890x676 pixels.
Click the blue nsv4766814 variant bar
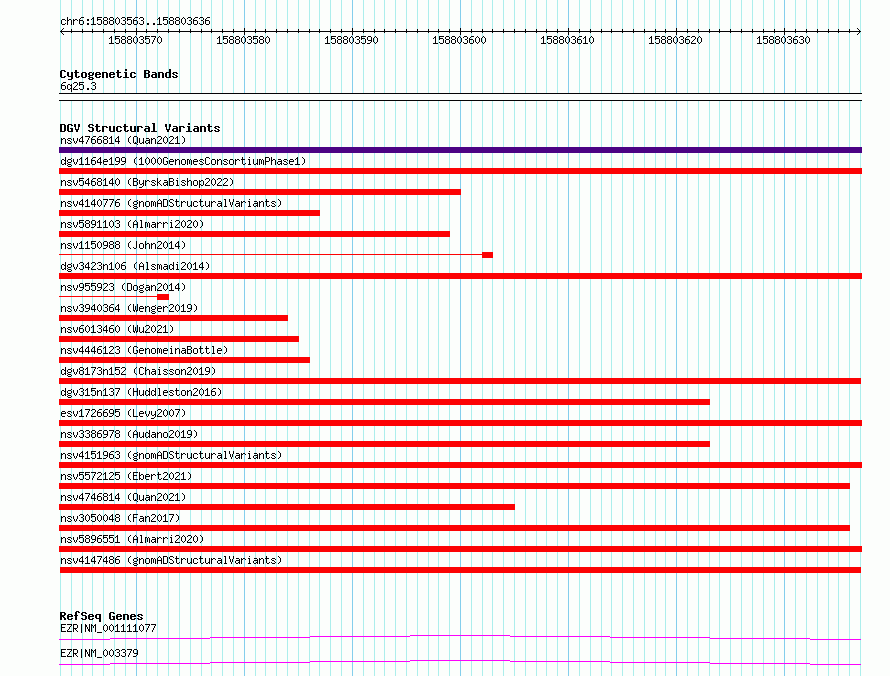[x=460, y=150]
